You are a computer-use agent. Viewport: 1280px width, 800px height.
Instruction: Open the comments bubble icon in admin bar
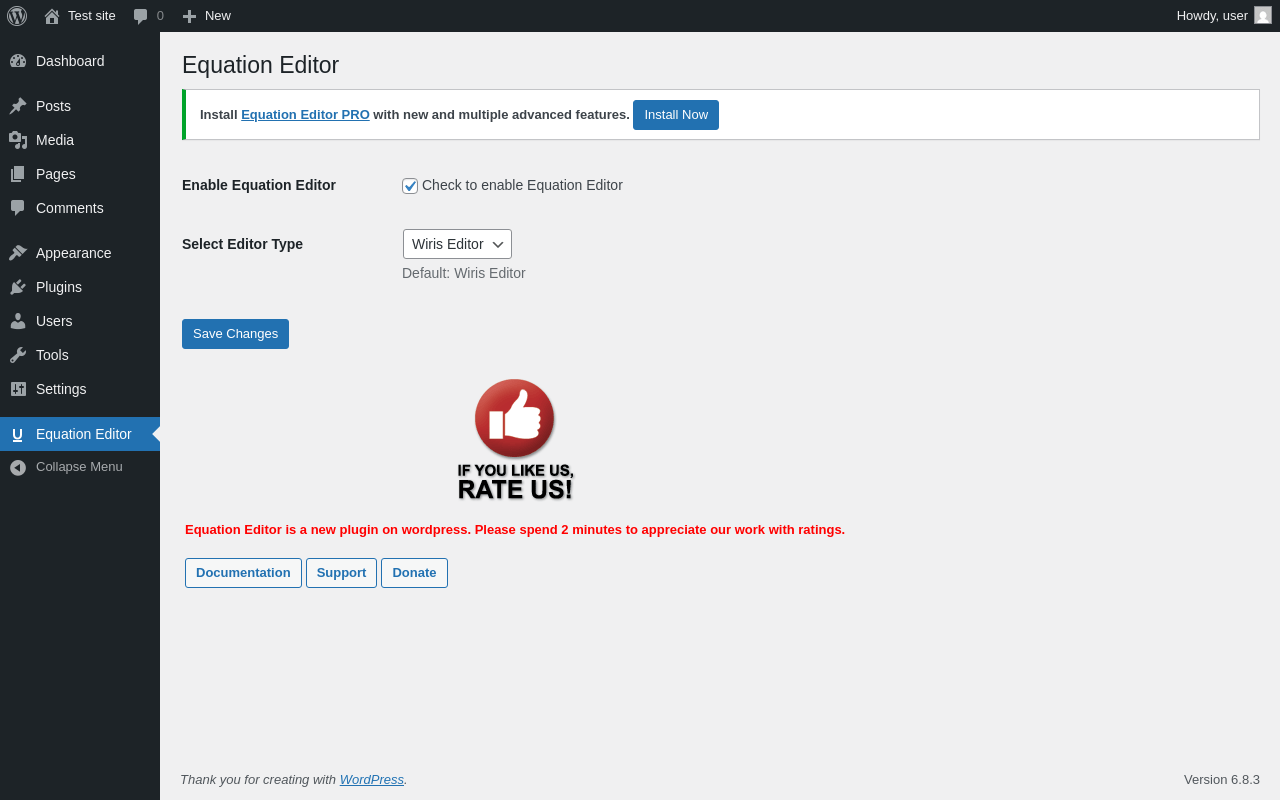tap(141, 16)
